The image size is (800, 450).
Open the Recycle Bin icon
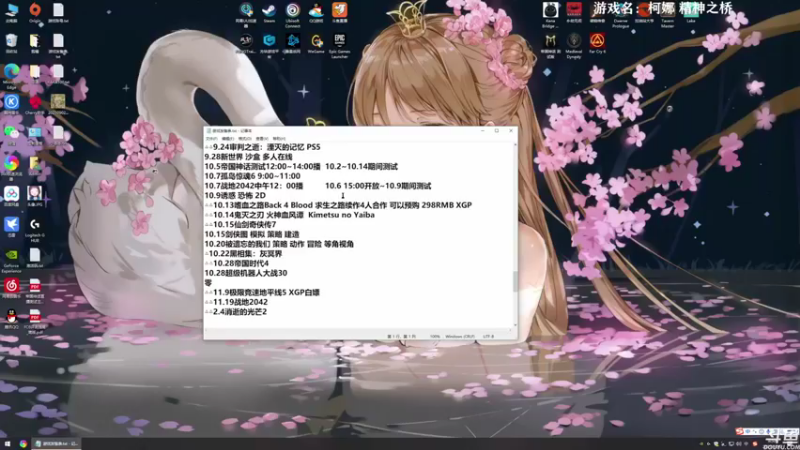point(11,43)
